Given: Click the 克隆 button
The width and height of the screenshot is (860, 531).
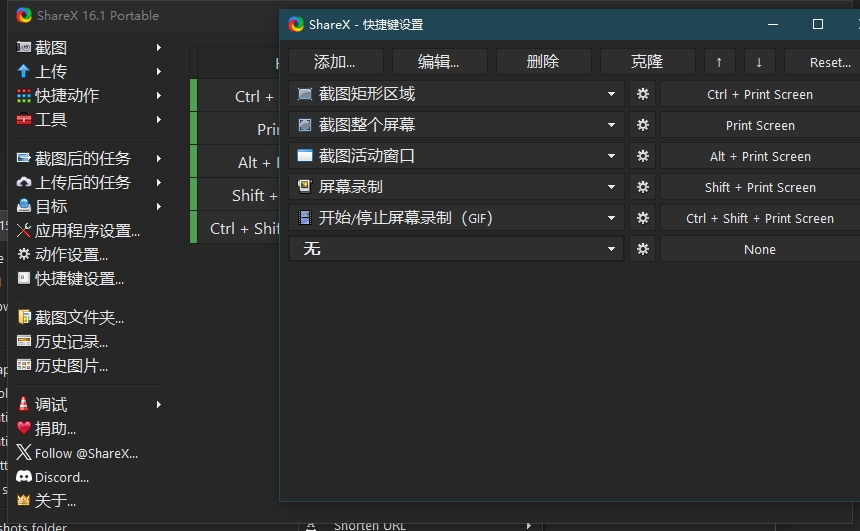Looking at the screenshot, I should [647, 61].
